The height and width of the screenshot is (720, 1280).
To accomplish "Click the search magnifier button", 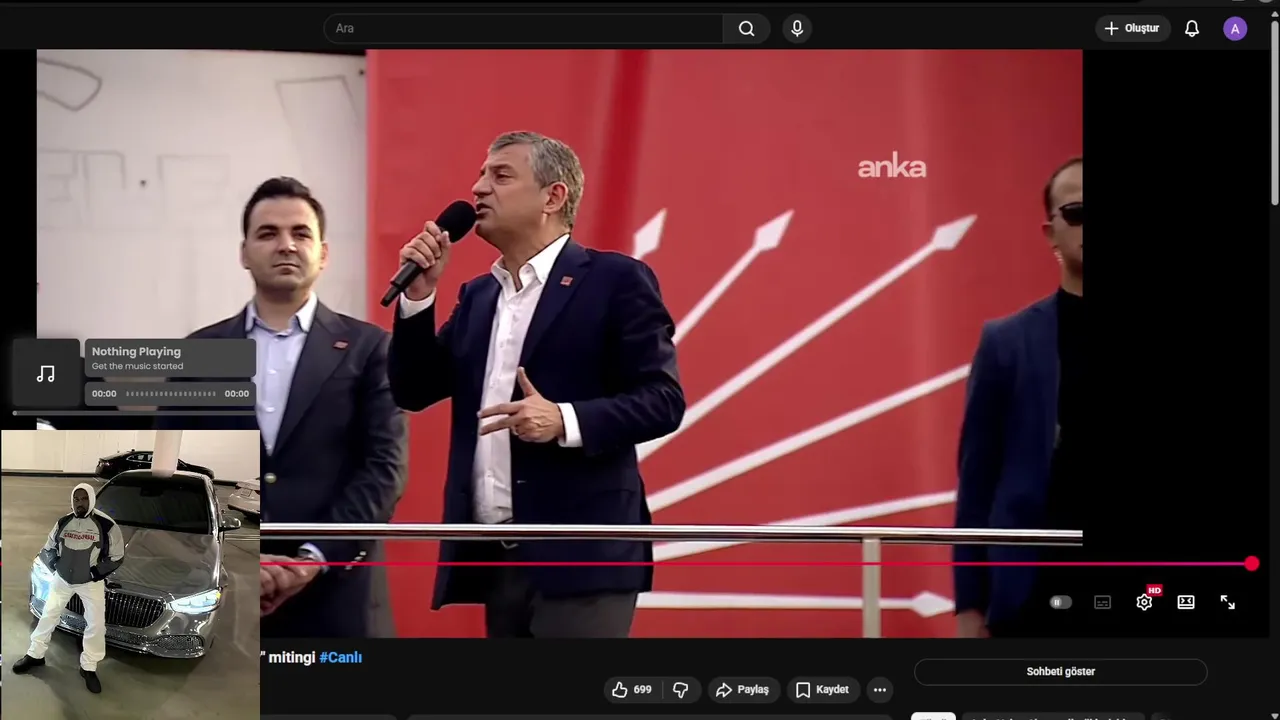I will coord(746,28).
